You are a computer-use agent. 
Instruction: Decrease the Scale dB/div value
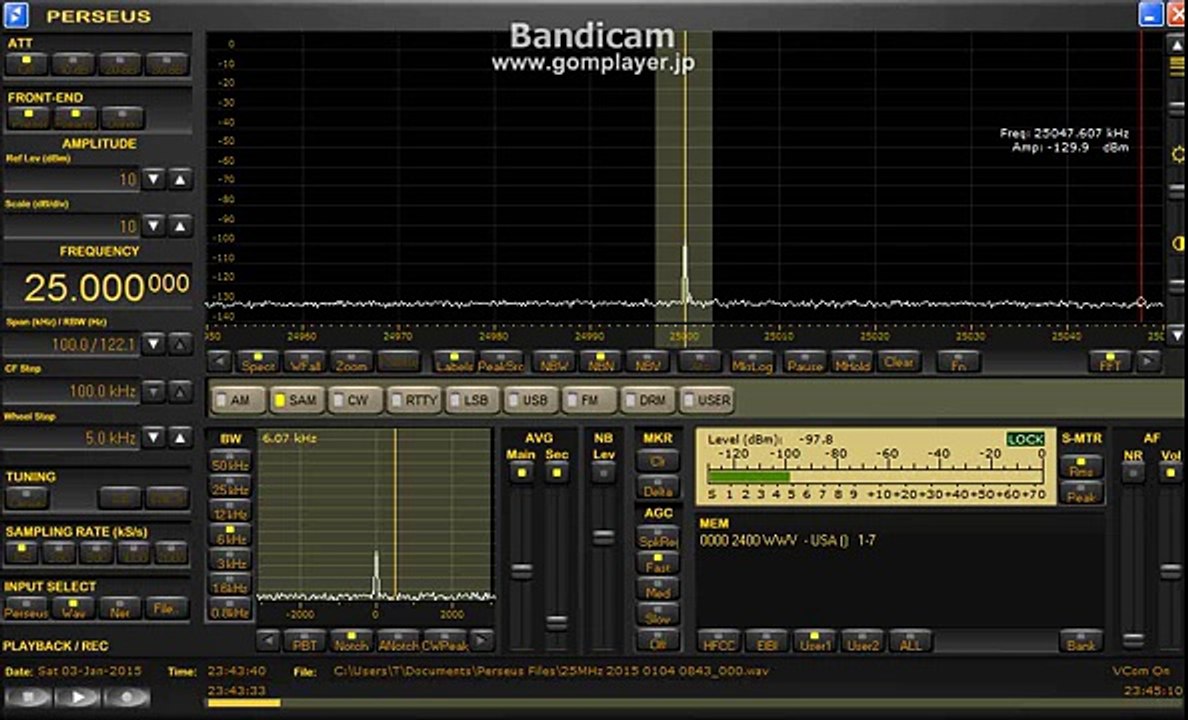(154, 226)
